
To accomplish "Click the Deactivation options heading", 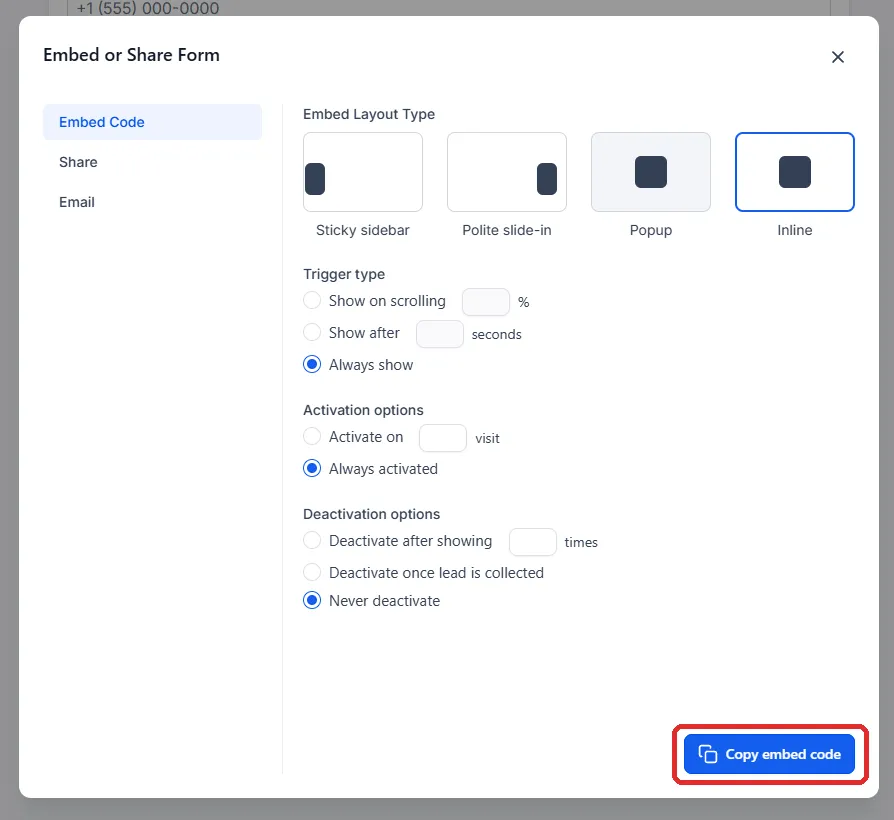I will tap(371, 514).
